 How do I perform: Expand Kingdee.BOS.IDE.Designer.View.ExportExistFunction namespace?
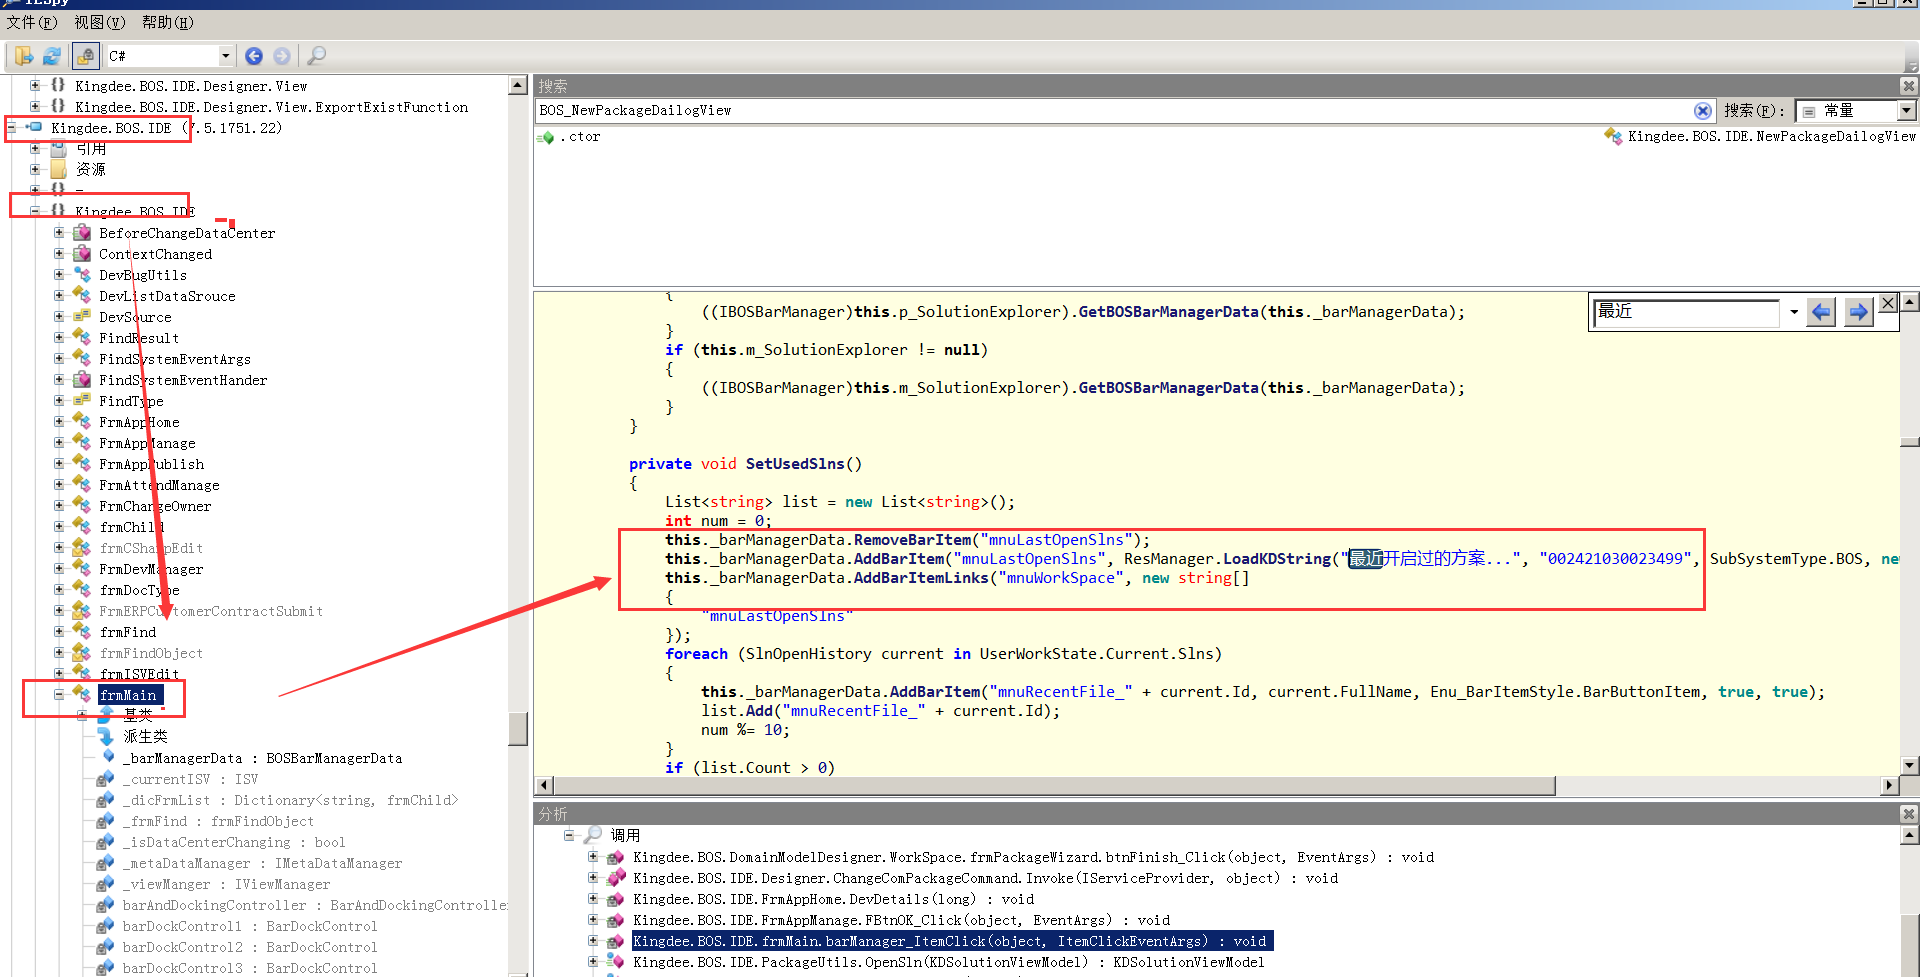click(x=35, y=106)
